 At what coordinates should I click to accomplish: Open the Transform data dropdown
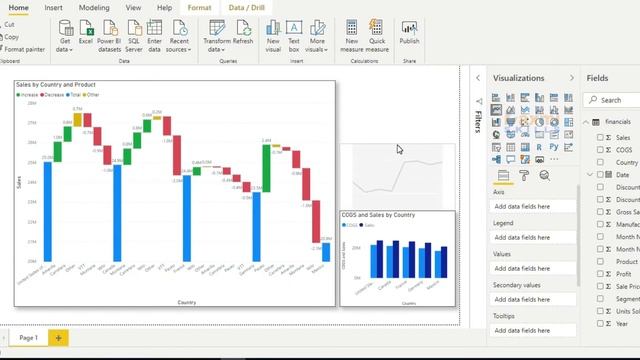(x=217, y=36)
